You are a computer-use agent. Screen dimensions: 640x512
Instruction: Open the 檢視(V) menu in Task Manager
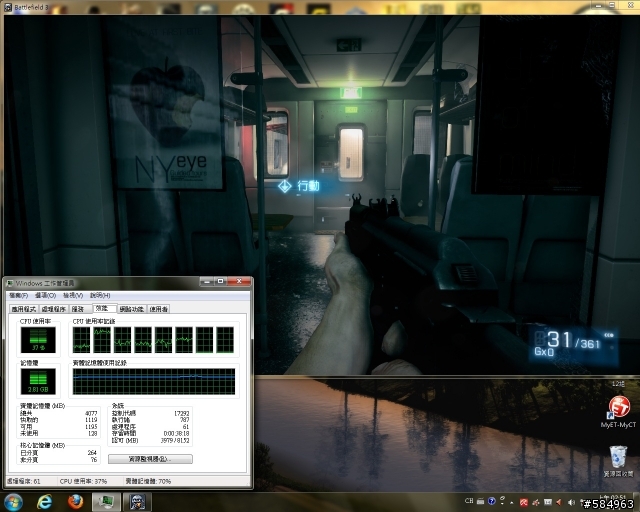tap(73, 295)
